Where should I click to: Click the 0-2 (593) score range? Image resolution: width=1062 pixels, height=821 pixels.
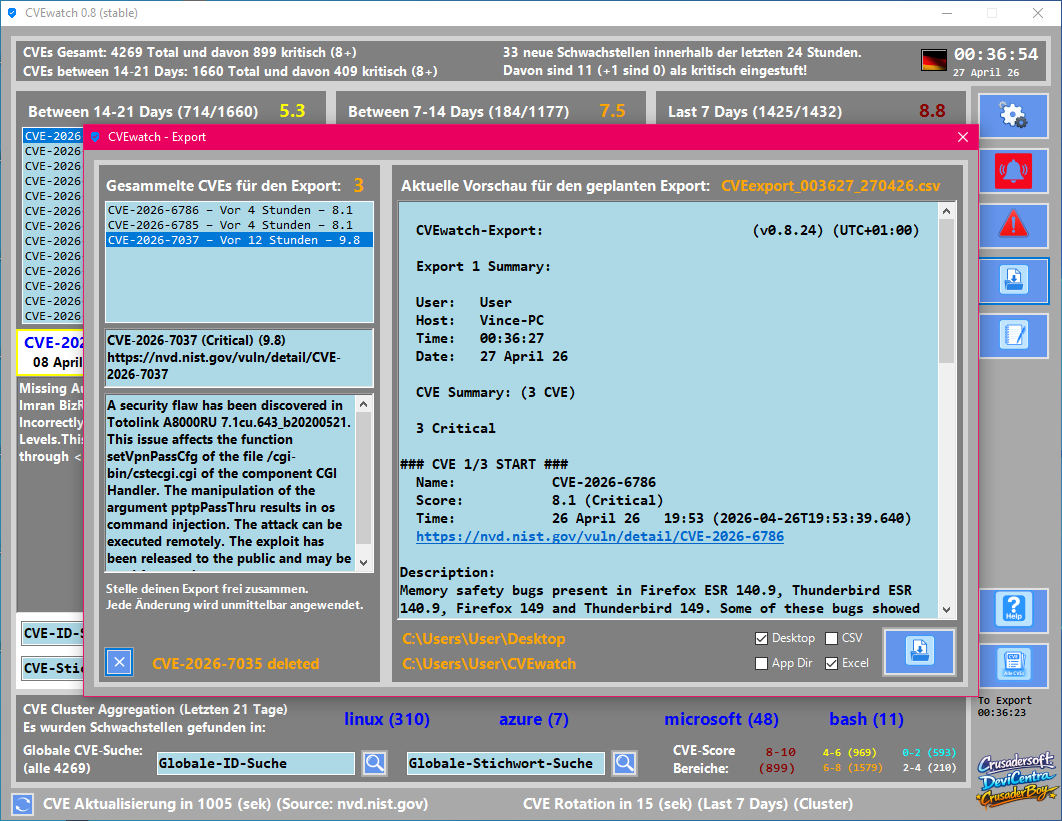coord(929,753)
